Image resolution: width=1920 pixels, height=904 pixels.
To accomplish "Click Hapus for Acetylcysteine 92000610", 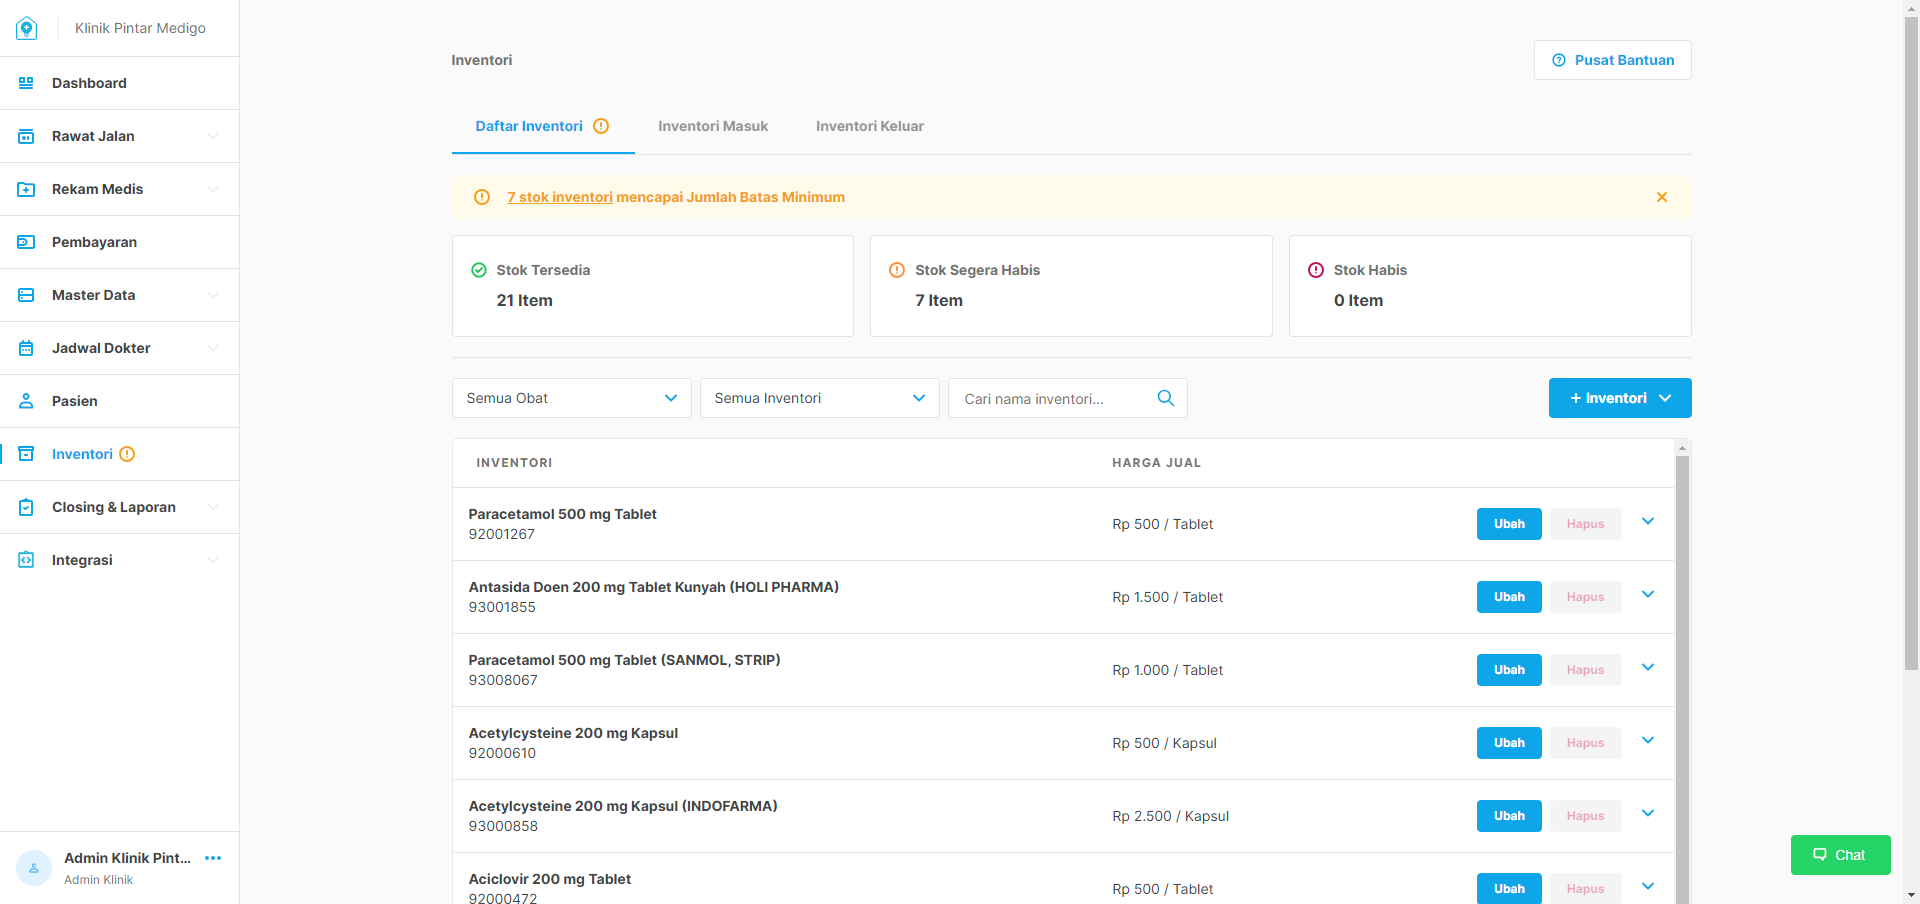I will tap(1585, 743).
